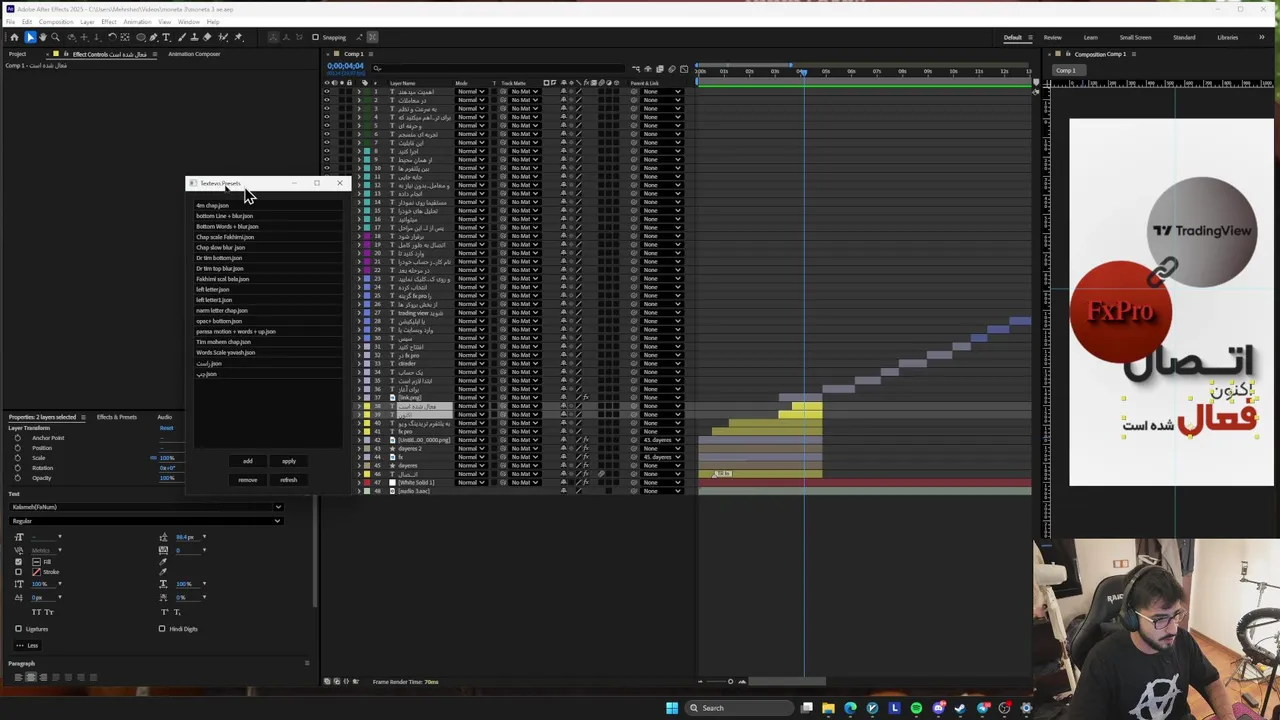Screen dimensions: 1280x720
Task: Hide layer 10 with its eye toggle
Action: [x=326, y=168]
